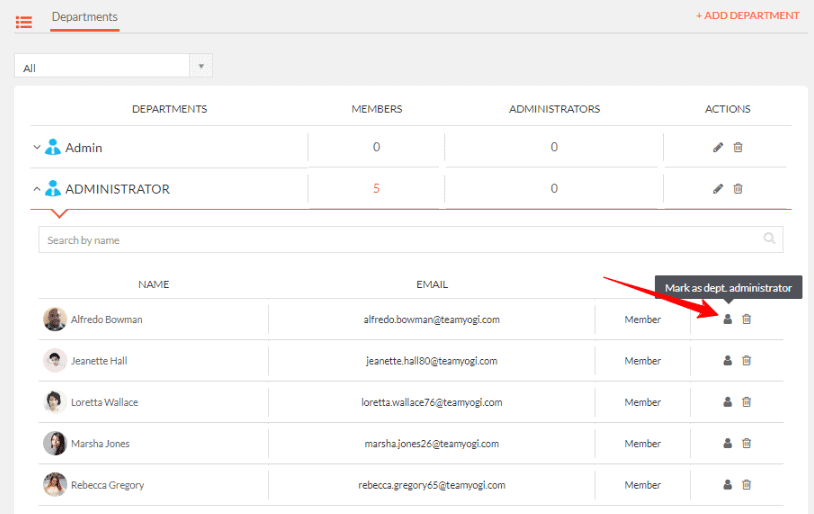Click the ADMINISTRATOR department people icon

(53, 188)
